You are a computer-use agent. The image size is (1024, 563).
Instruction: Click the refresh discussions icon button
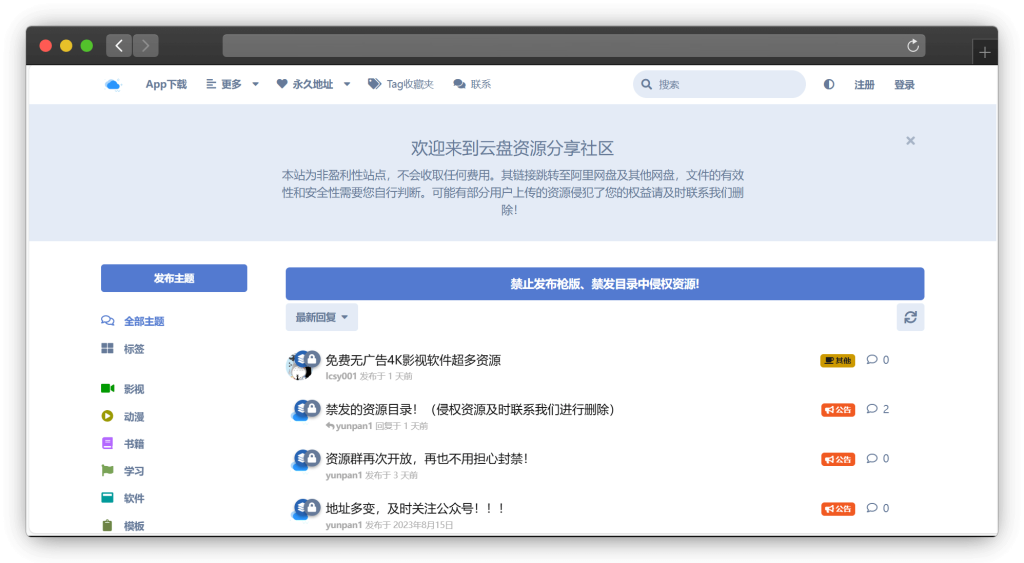910,317
